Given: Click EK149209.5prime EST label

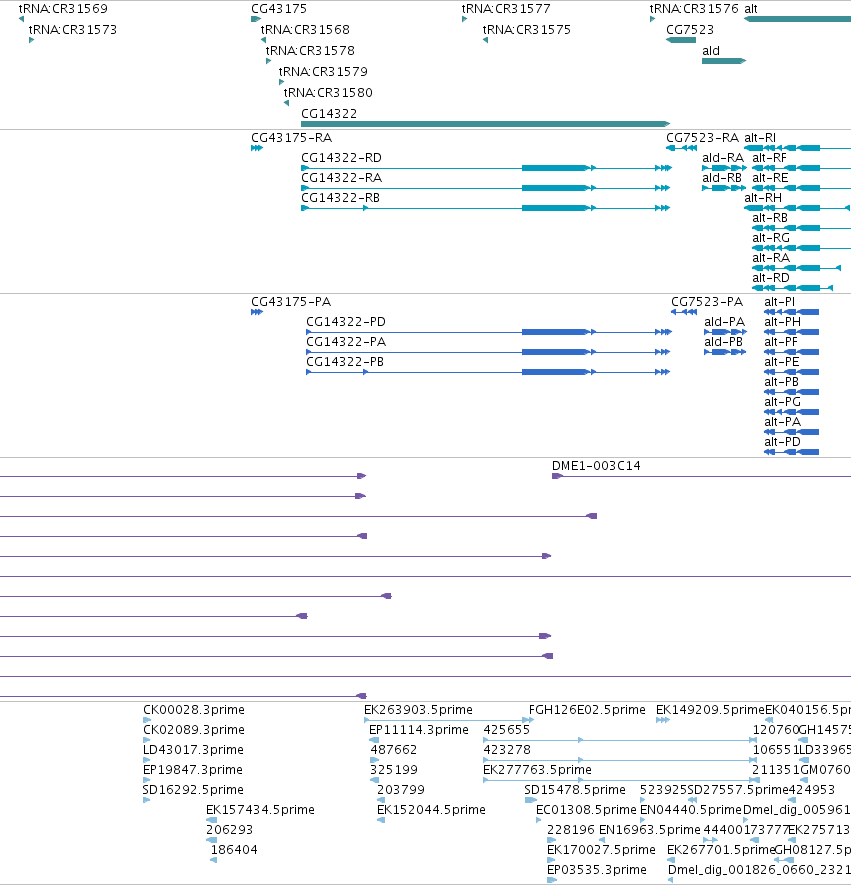Looking at the screenshot, I should click(710, 710).
